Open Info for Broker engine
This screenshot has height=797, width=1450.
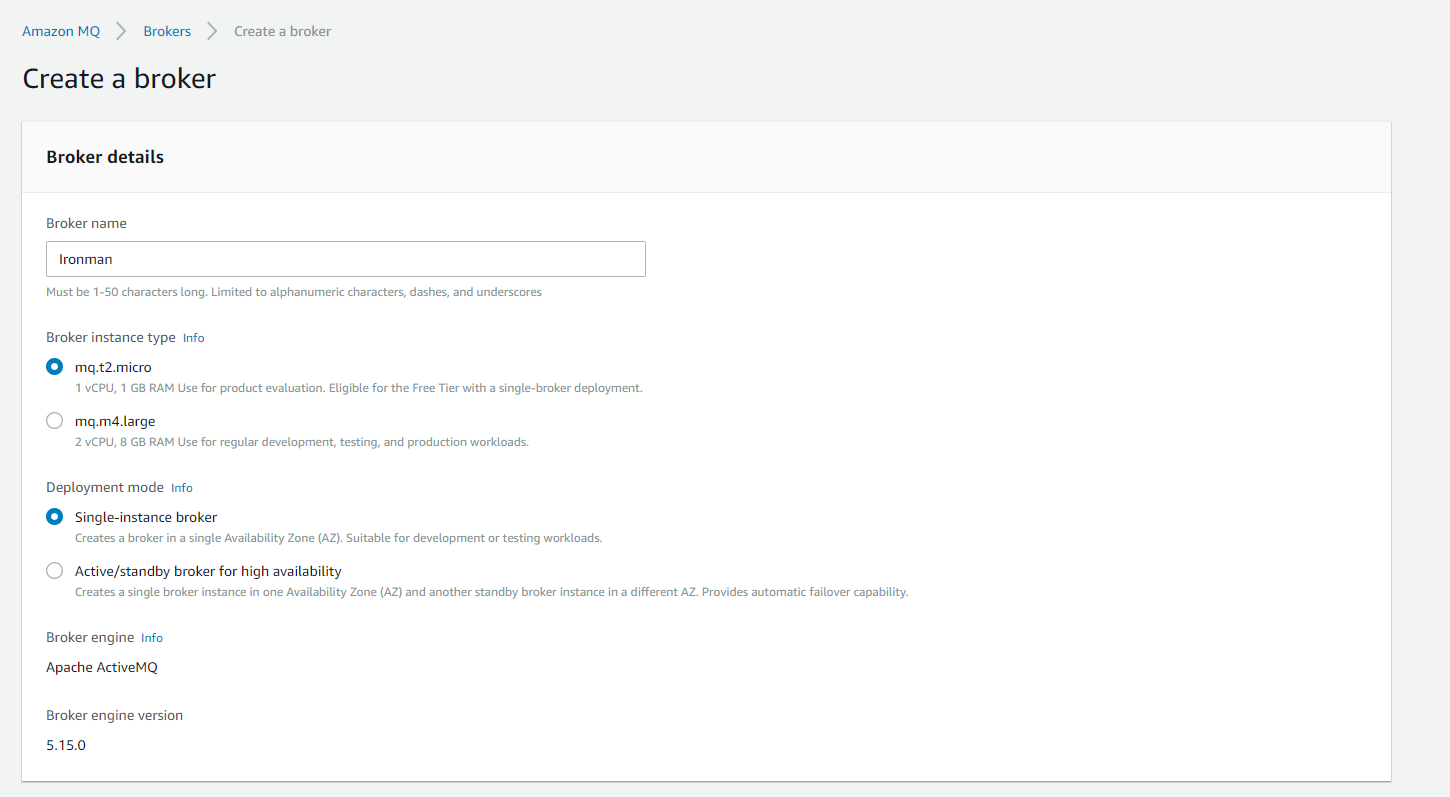(x=152, y=638)
